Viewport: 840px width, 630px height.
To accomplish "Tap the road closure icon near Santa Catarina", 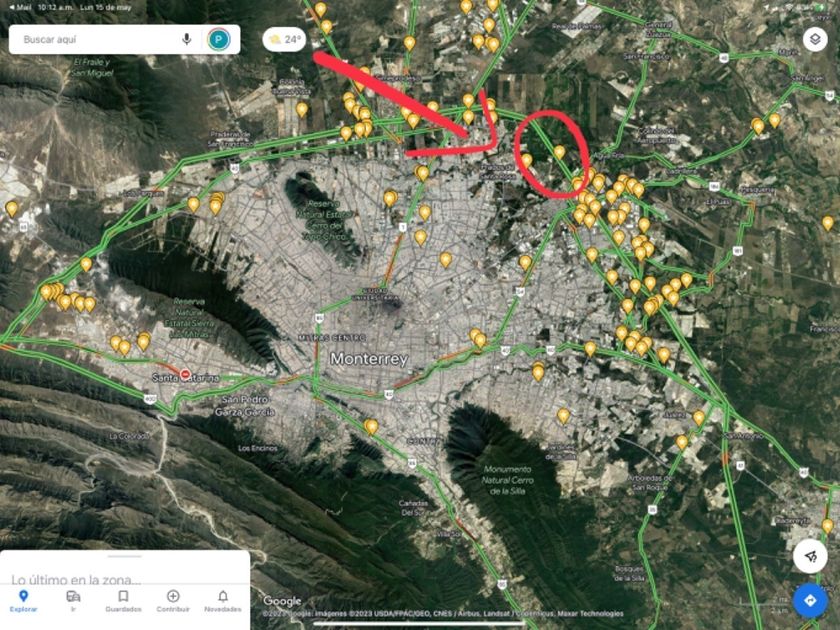I will click(185, 374).
